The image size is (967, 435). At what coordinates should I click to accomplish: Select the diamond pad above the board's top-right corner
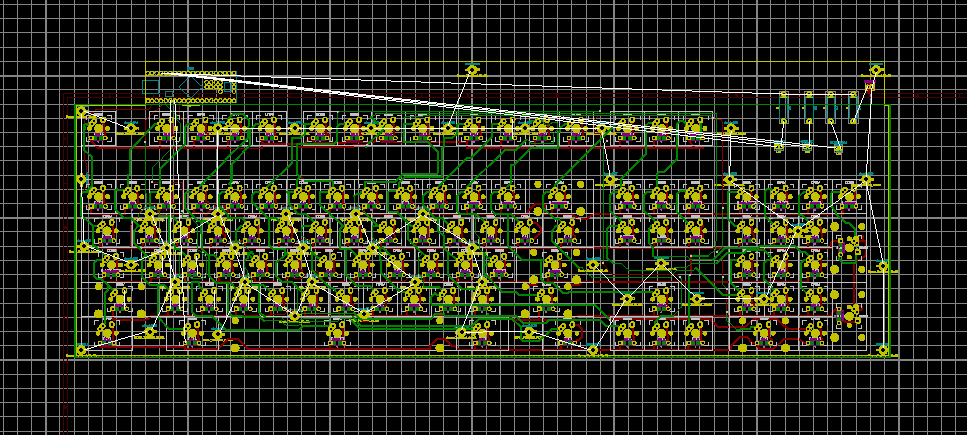coord(877,71)
